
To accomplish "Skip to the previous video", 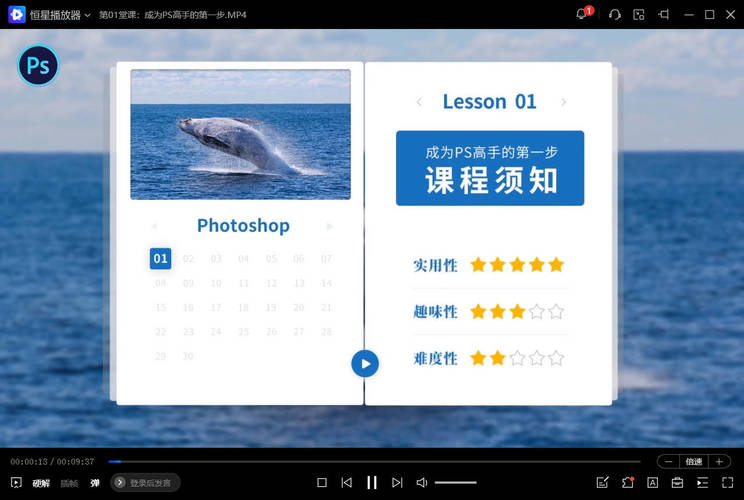I will (x=346, y=482).
